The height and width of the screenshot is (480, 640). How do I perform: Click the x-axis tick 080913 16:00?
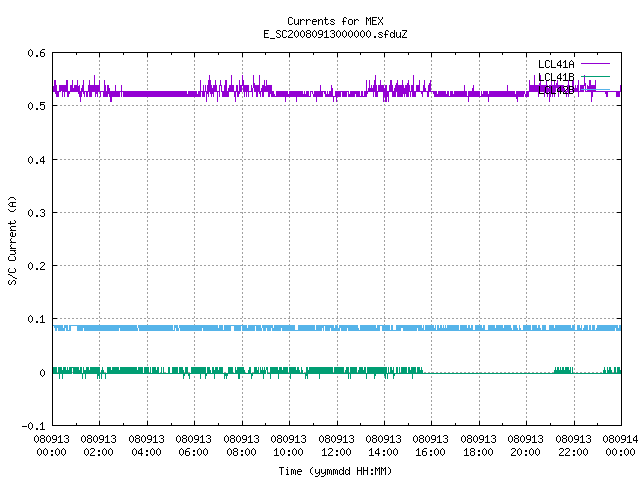(430, 446)
